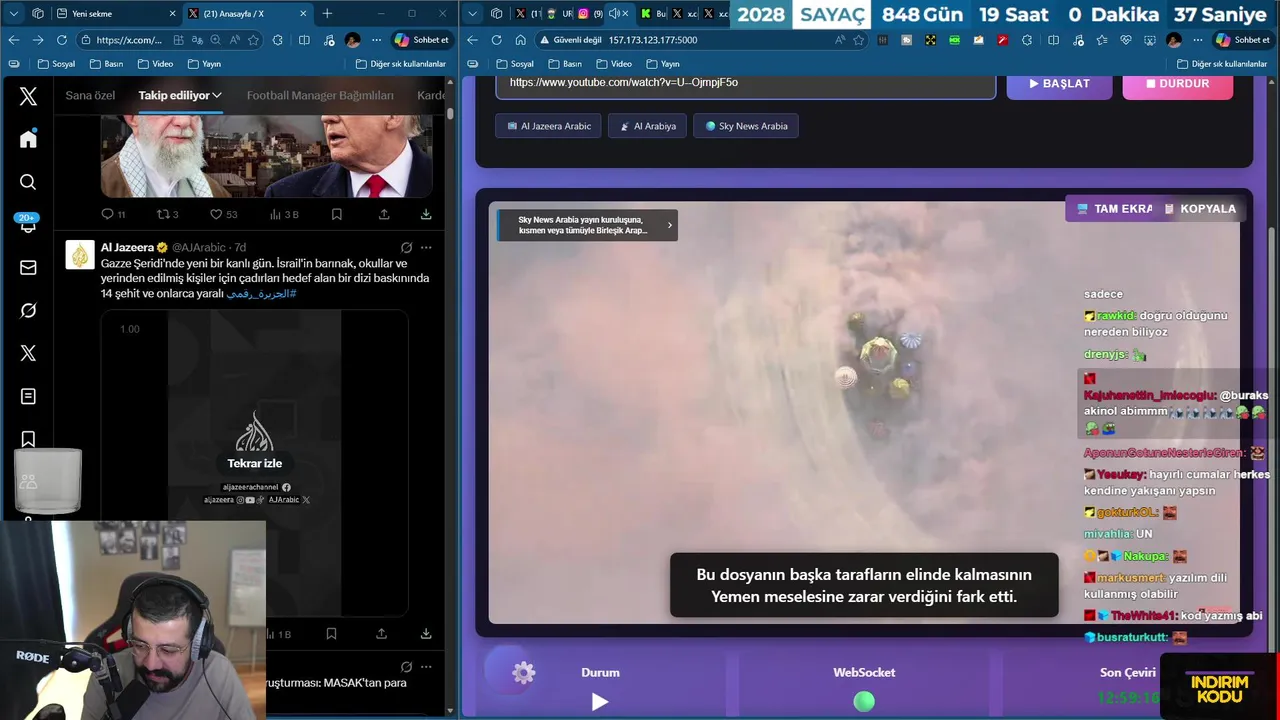This screenshot has width=1280, height=720.
Task: Open the gear settings button near Durum
Action: tap(523, 673)
